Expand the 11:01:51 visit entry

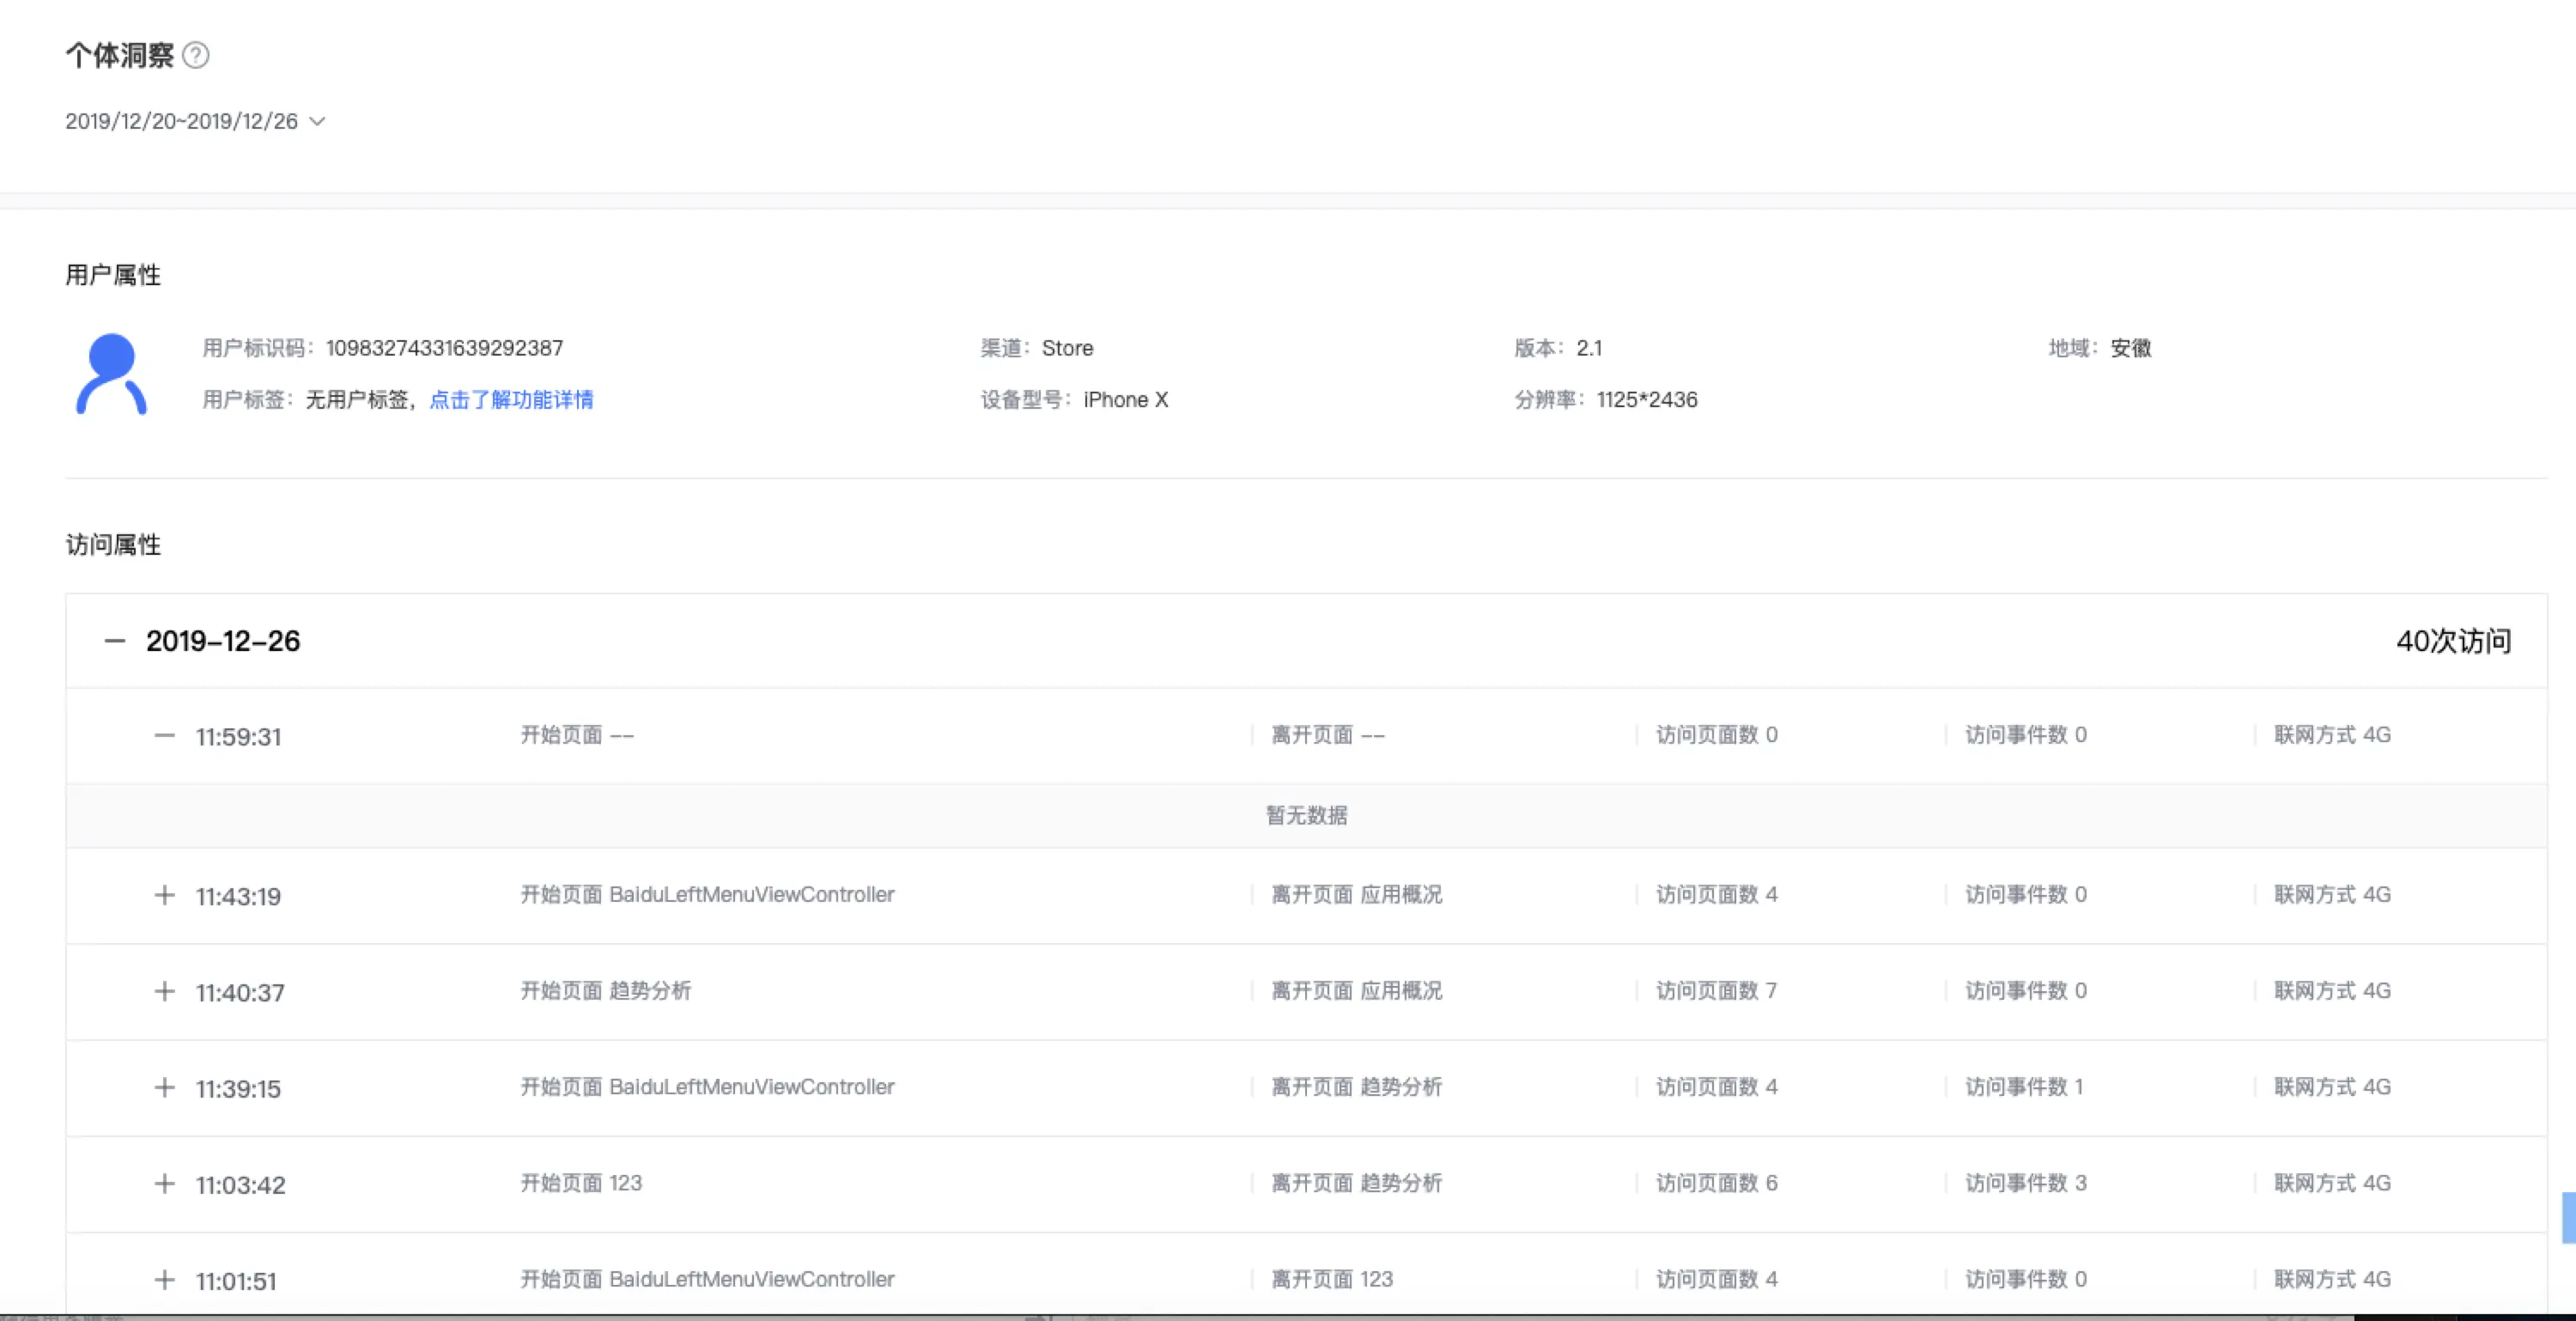[x=164, y=1280]
